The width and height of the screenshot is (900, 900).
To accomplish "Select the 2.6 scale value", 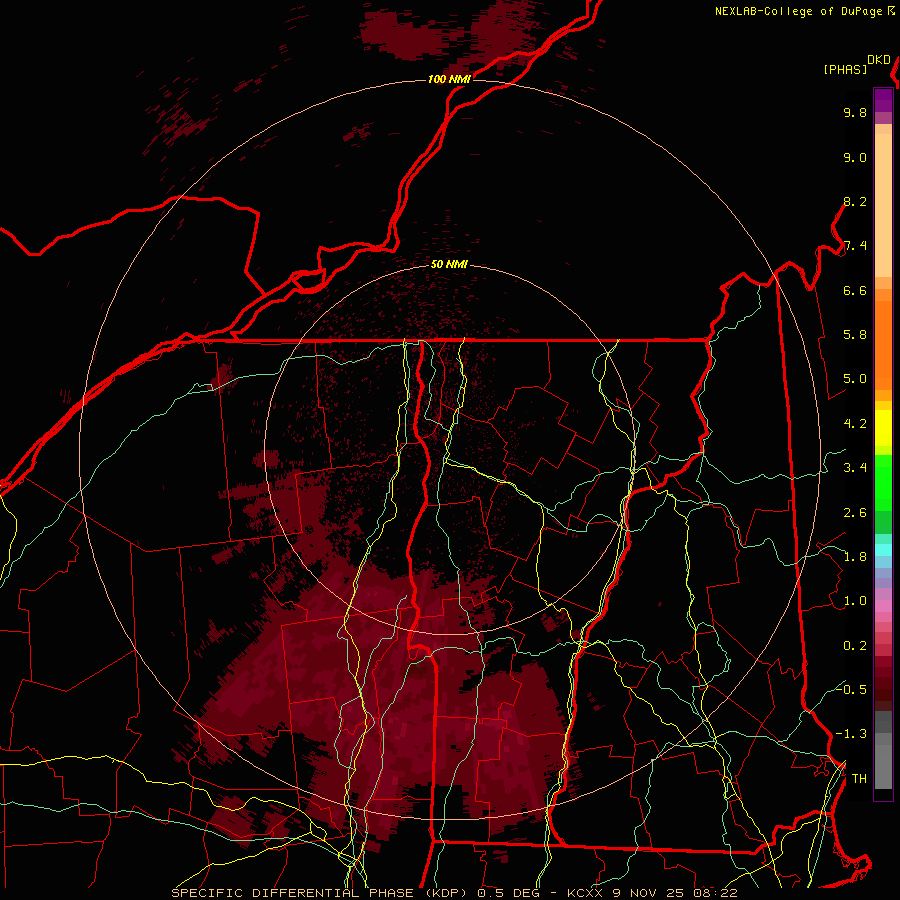I will tap(855, 513).
